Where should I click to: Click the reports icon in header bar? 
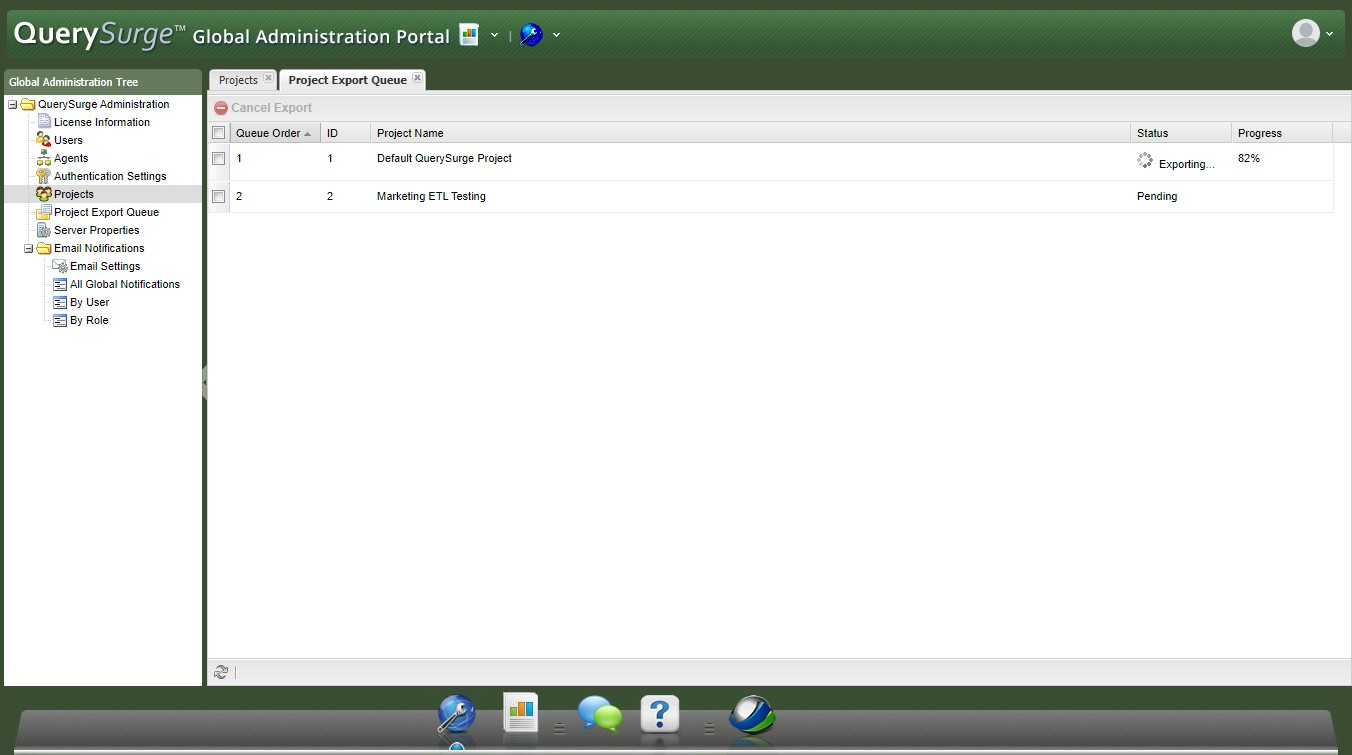pyautogui.click(x=469, y=35)
